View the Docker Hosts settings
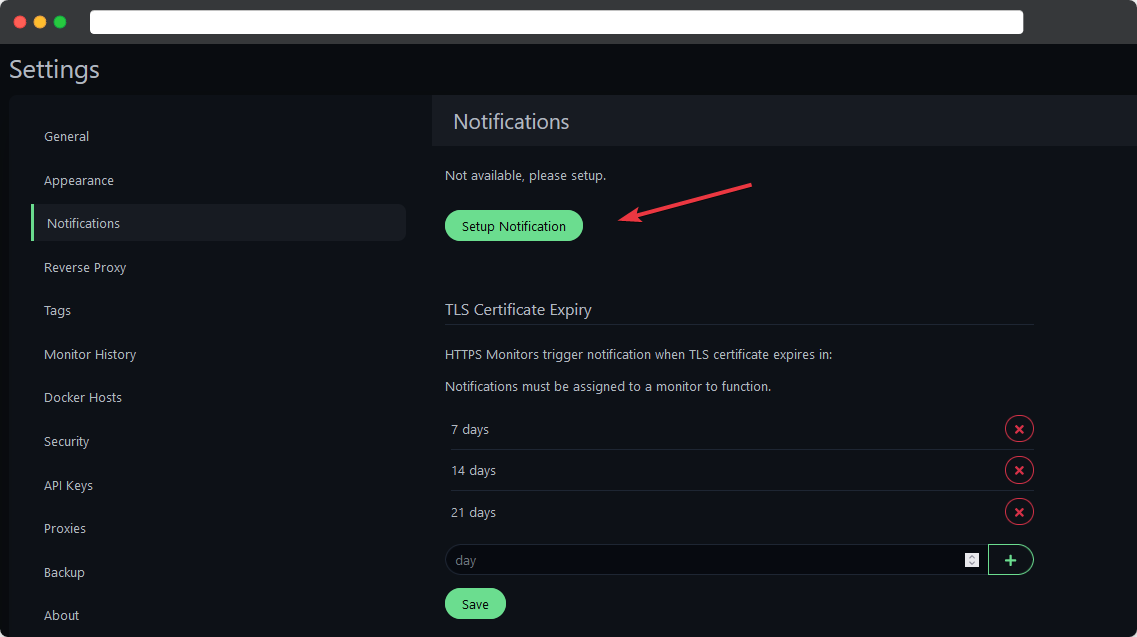The height and width of the screenshot is (637, 1137). 83,397
